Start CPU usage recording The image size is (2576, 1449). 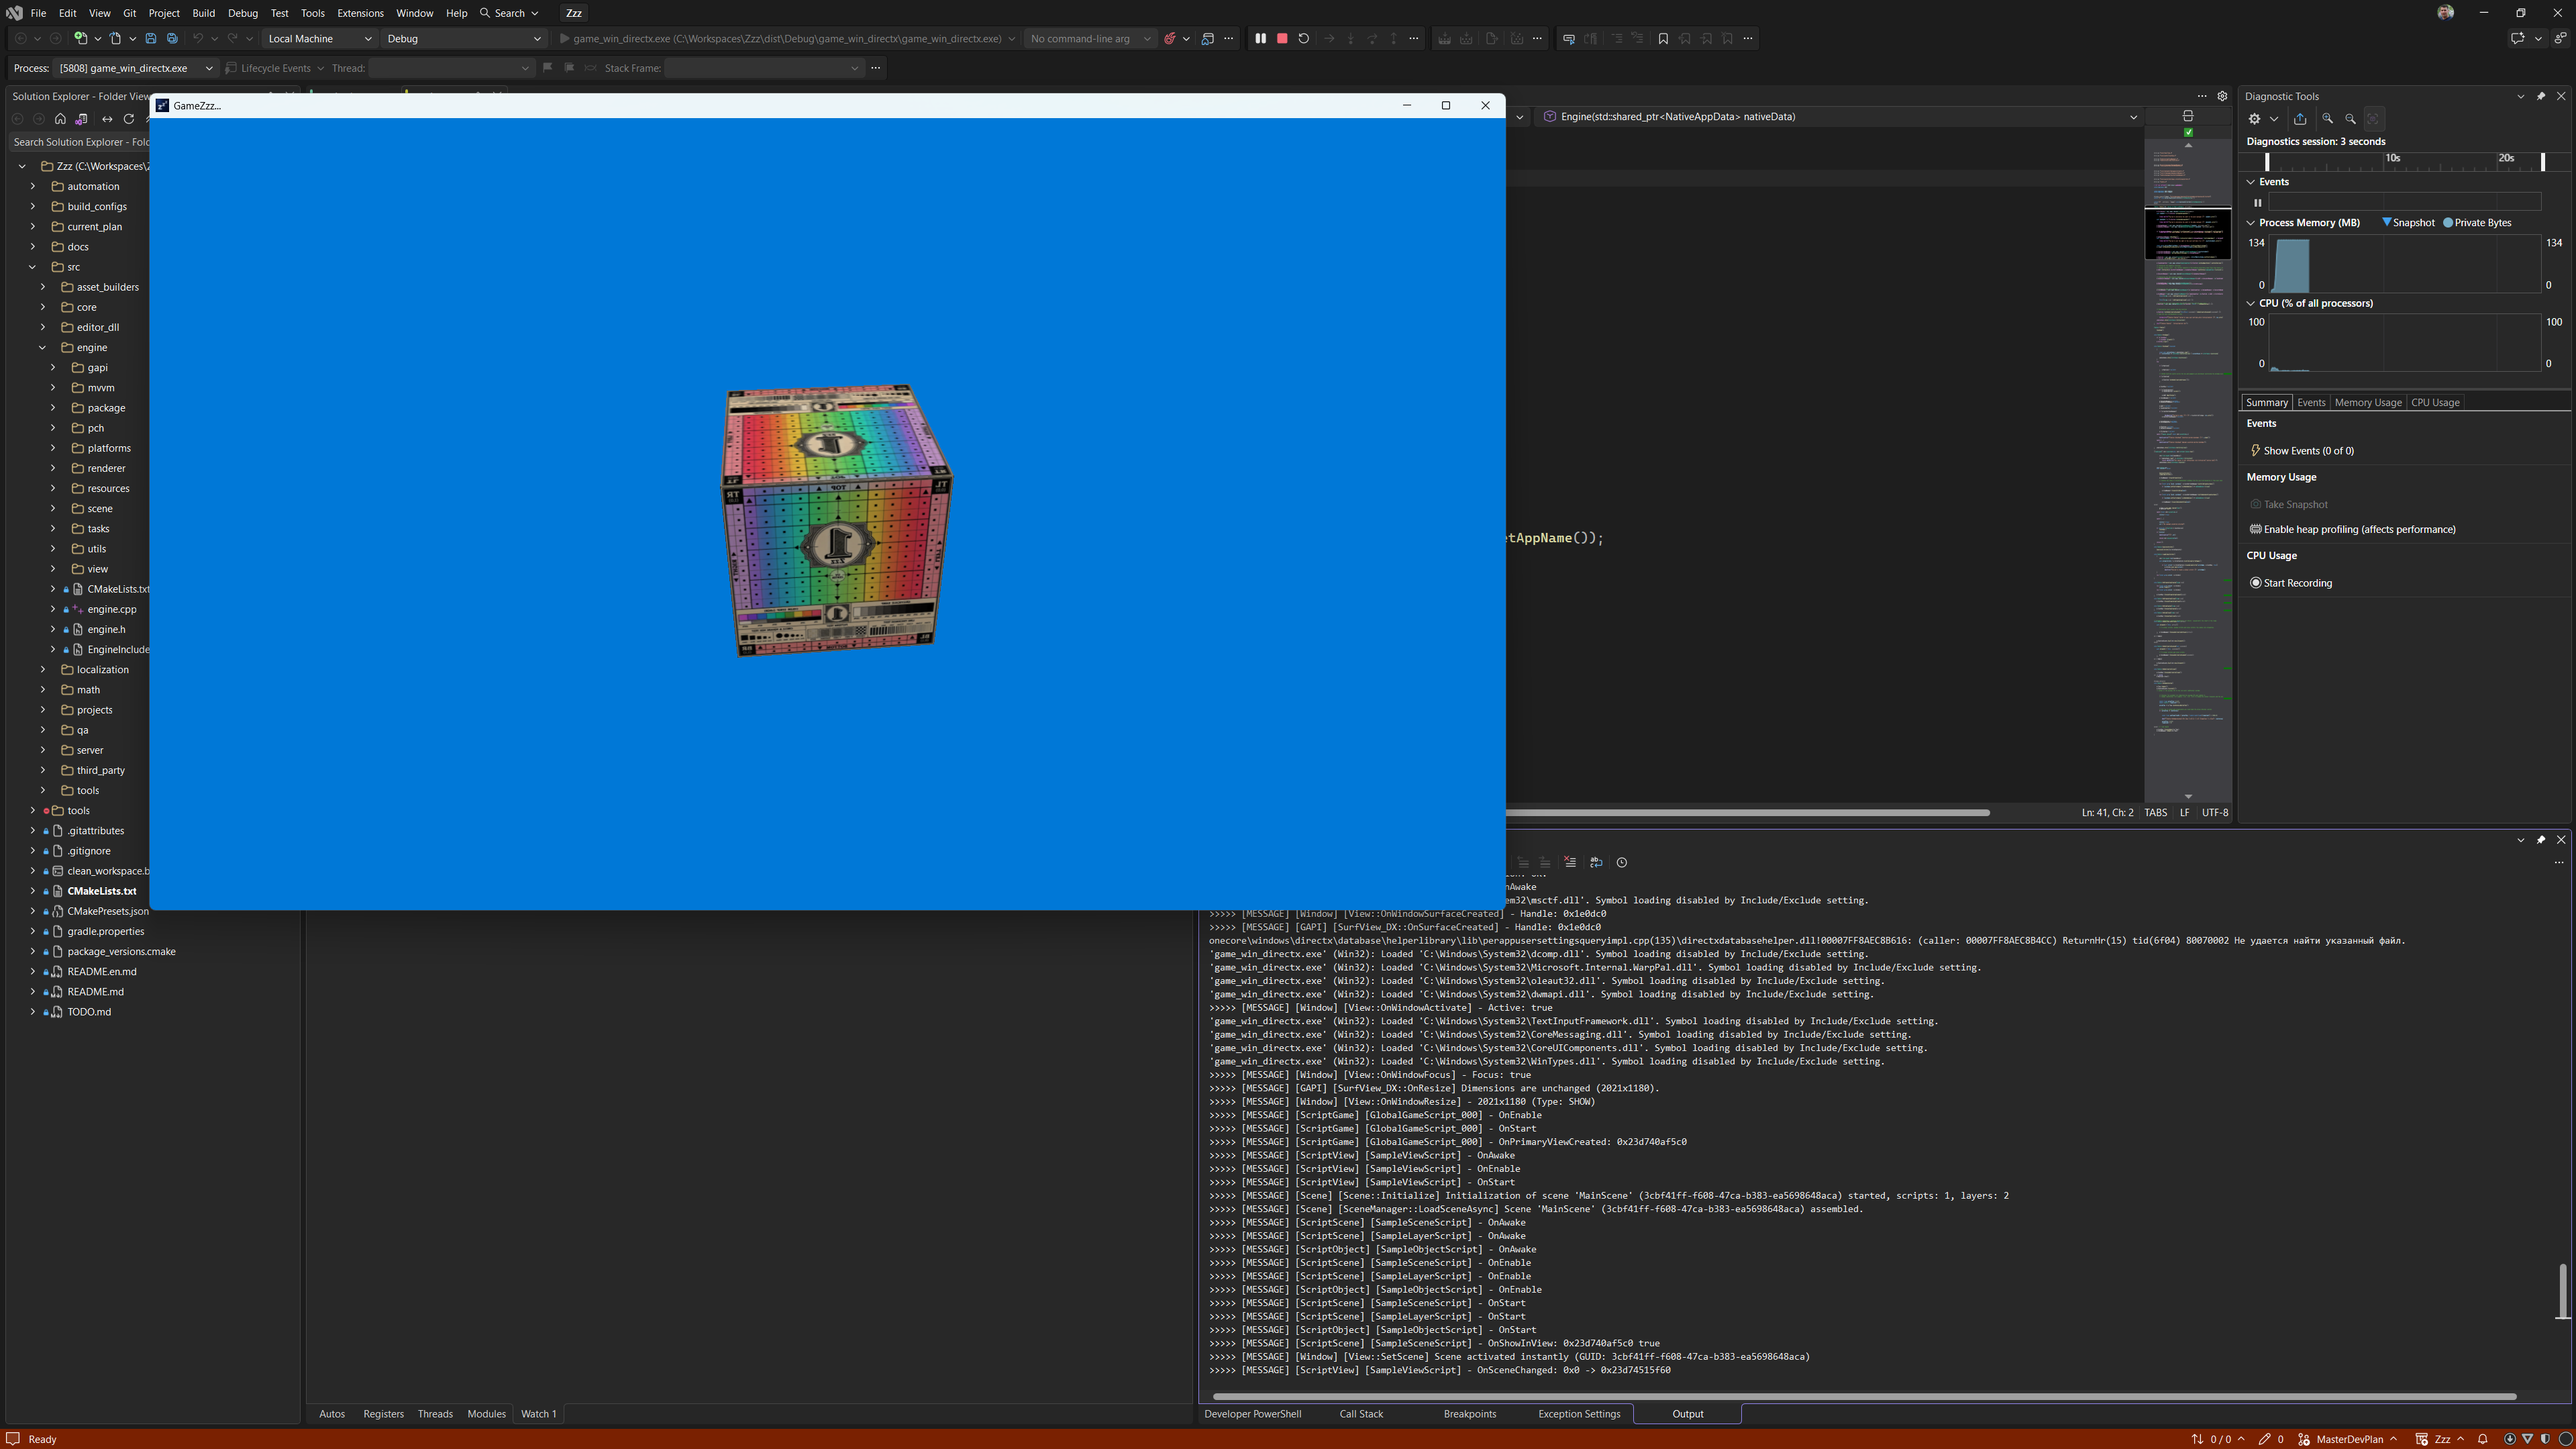2290,583
